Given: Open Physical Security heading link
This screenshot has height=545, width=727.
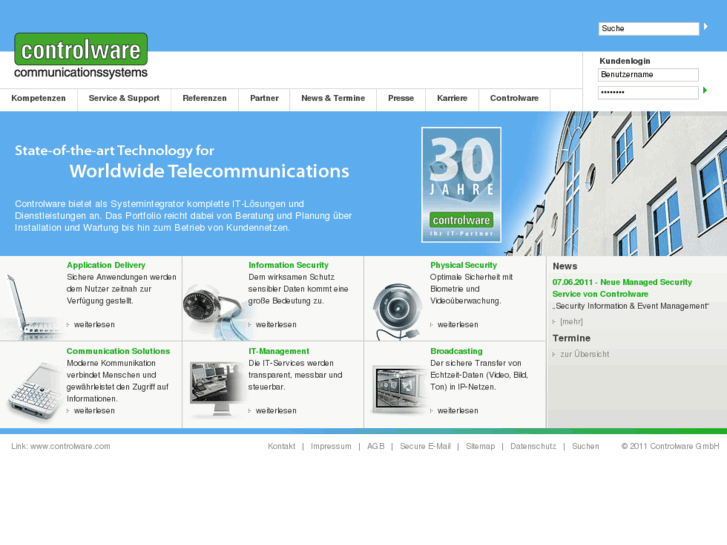Looking at the screenshot, I should point(463,265).
